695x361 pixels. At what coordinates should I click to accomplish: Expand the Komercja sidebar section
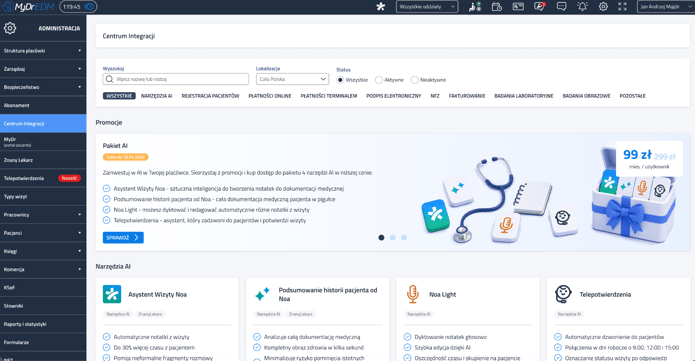point(43,269)
